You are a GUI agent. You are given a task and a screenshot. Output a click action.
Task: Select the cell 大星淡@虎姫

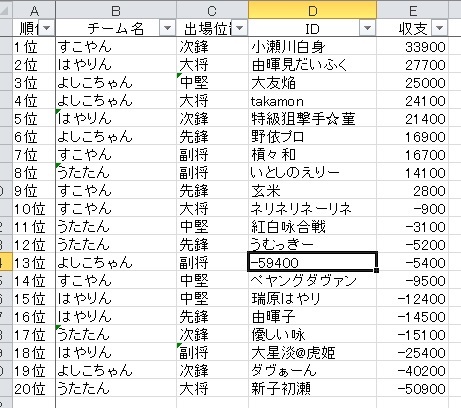coord(312,353)
